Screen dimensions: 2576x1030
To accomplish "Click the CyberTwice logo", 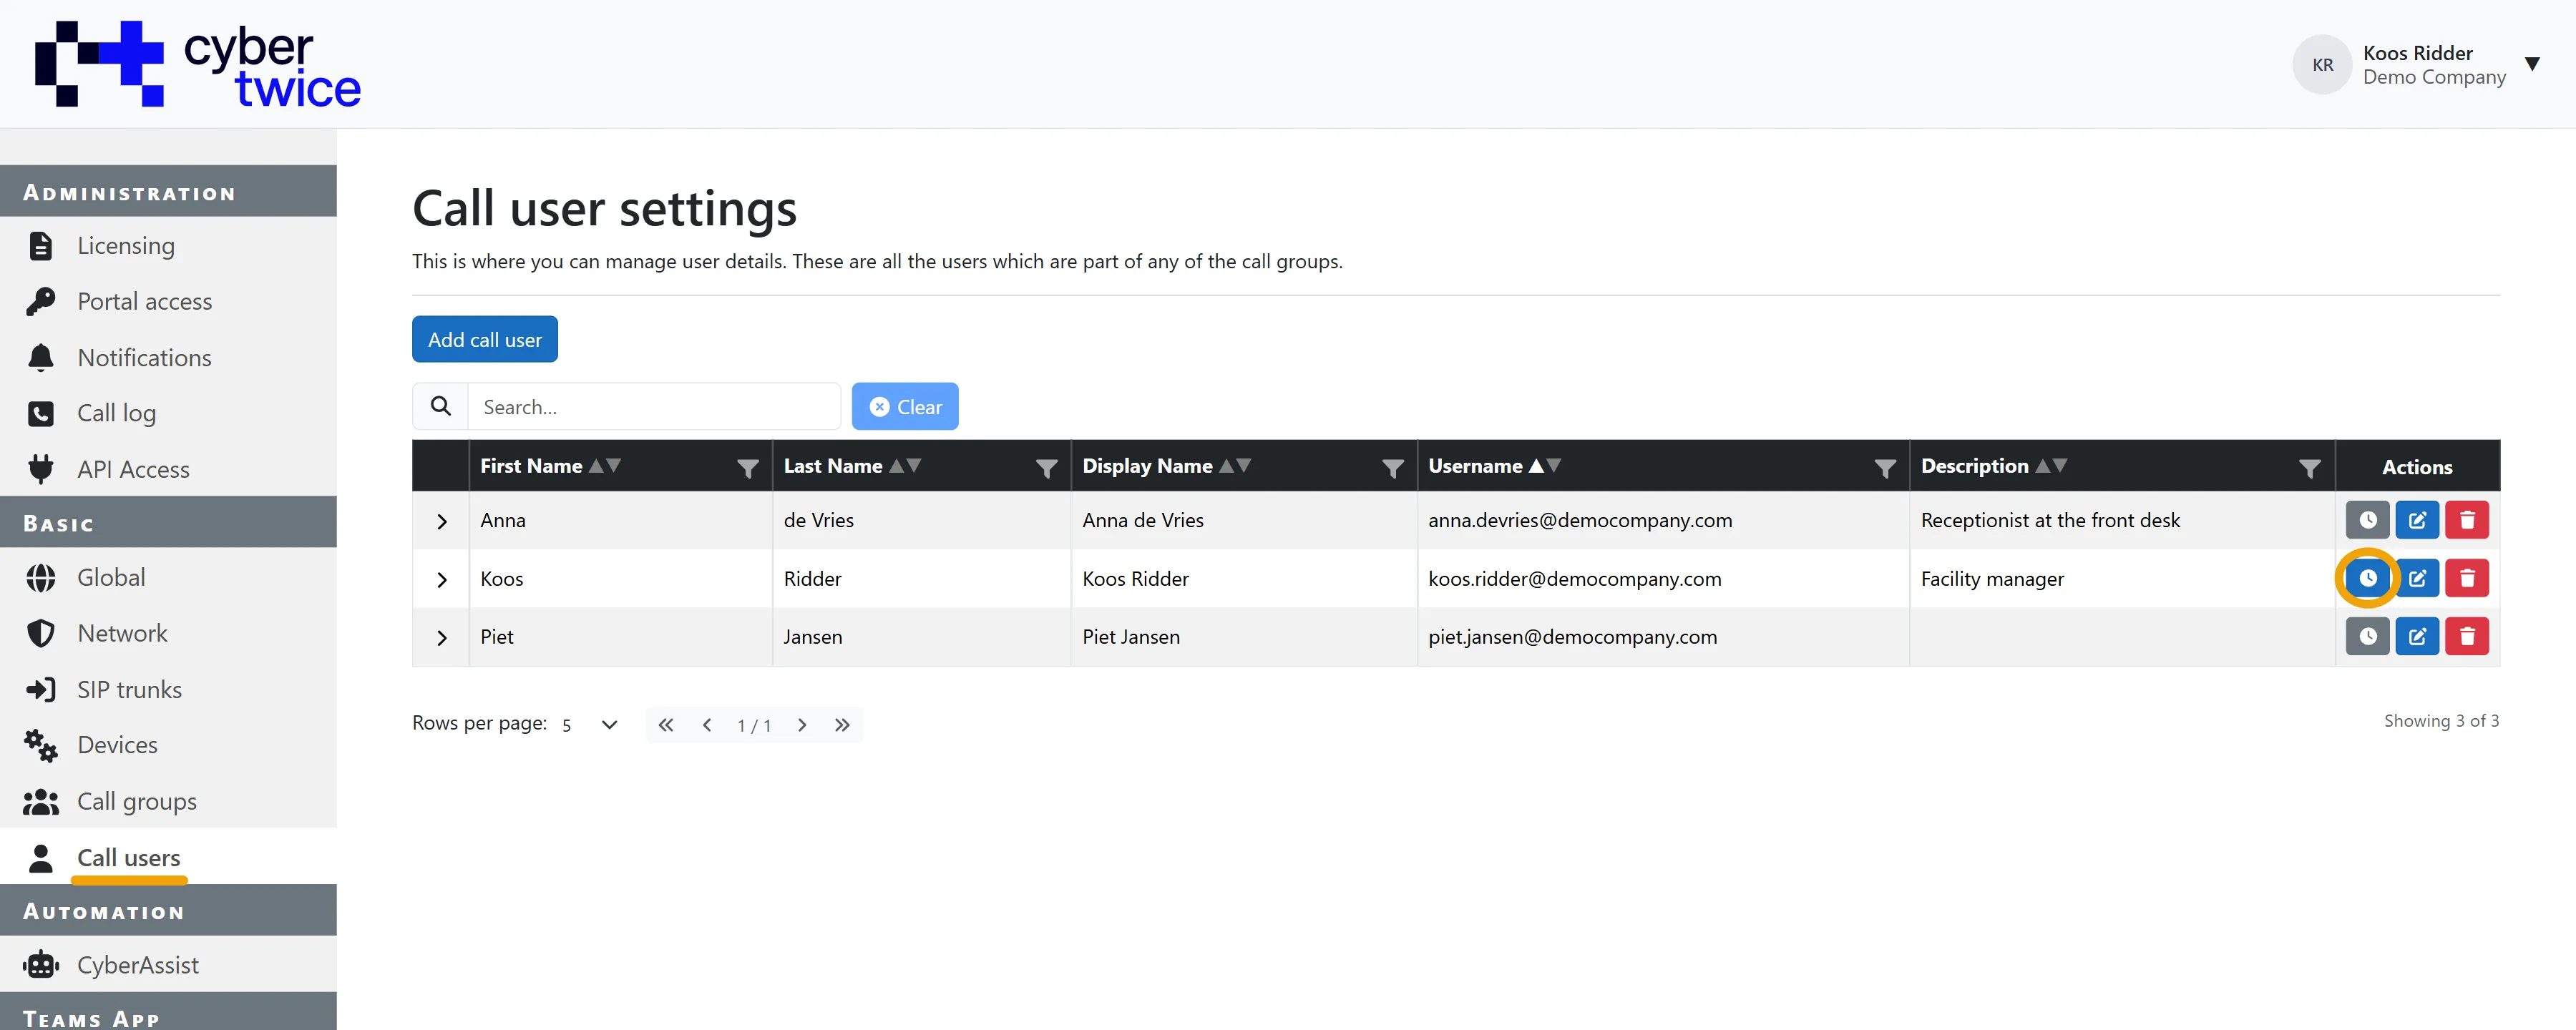I will (198, 64).
